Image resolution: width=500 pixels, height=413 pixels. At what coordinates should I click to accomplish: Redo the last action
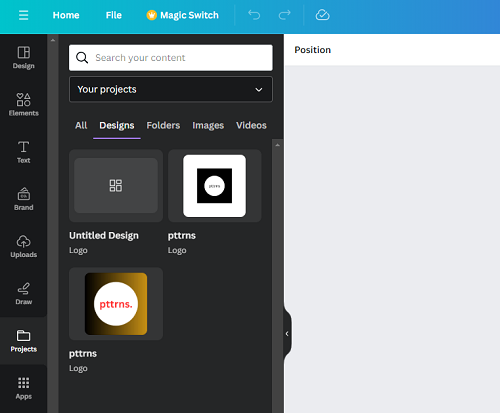tap(284, 15)
